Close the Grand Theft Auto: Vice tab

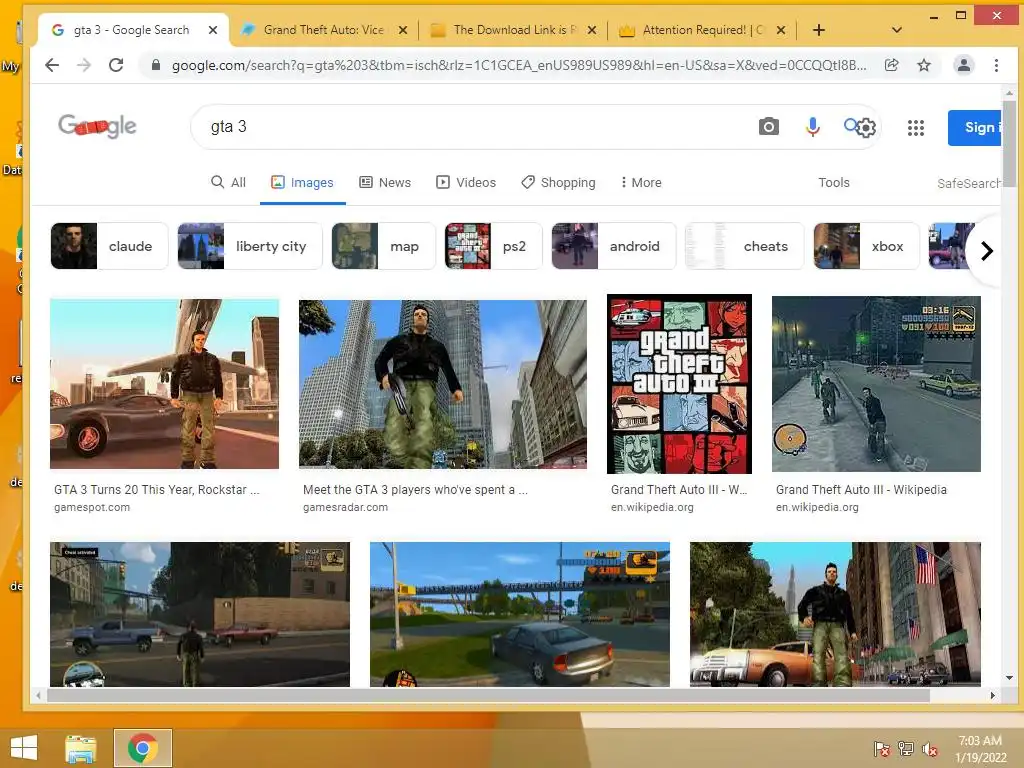pos(403,30)
